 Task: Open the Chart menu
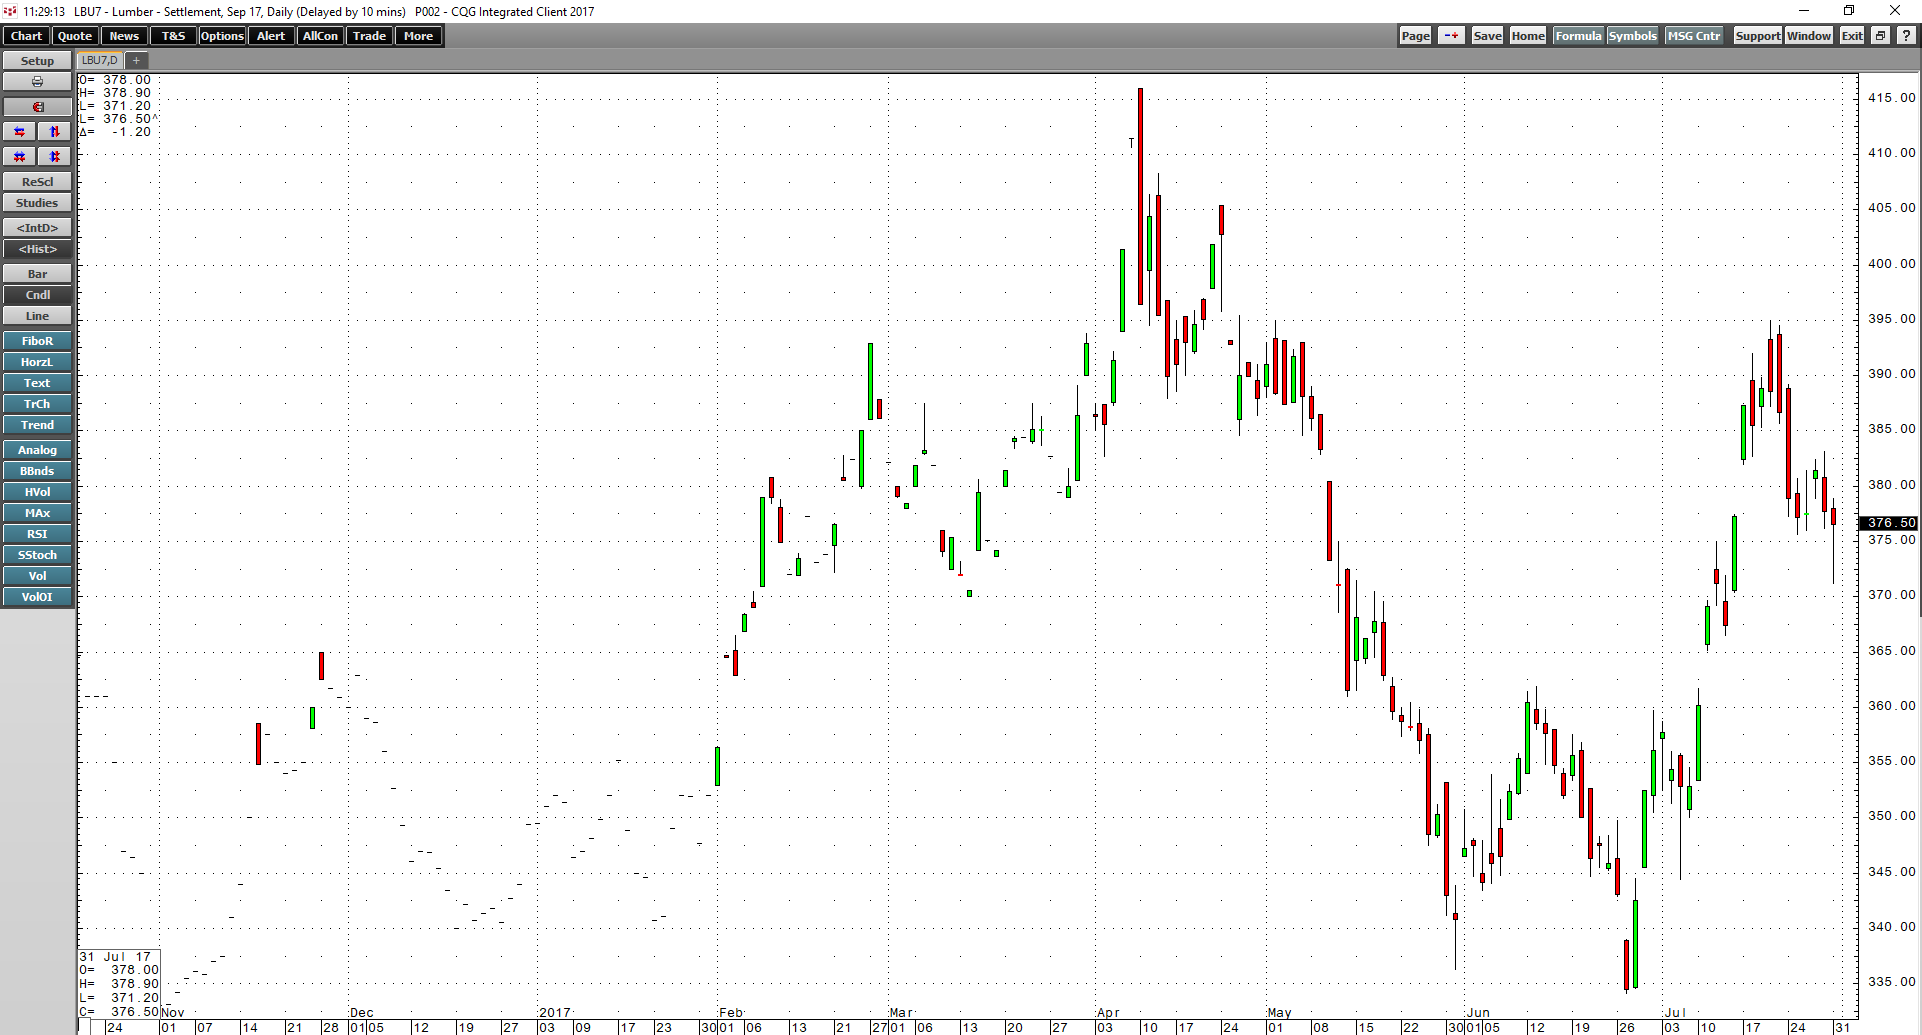pyautogui.click(x=26, y=36)
